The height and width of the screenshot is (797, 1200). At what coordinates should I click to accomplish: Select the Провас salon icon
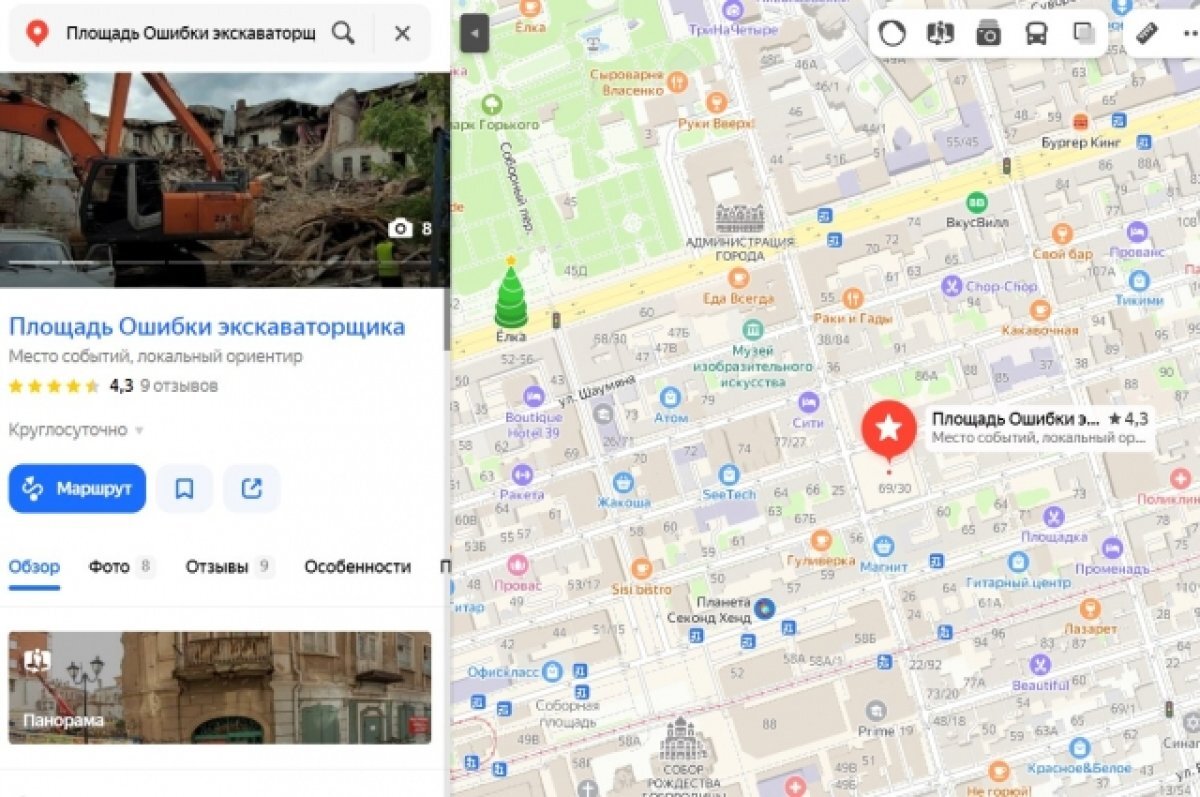pos(517,565)
